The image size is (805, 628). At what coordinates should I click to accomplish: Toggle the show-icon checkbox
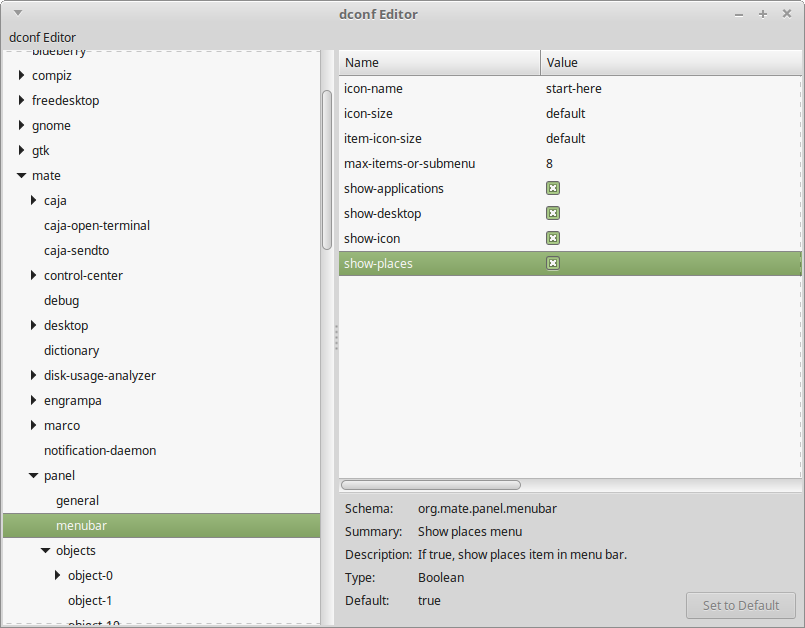[x=553, y=238]
